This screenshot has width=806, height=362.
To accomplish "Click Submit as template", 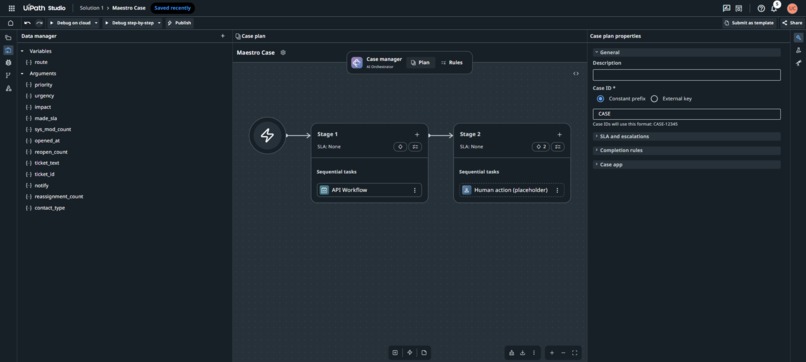I will tap(748, 23).
